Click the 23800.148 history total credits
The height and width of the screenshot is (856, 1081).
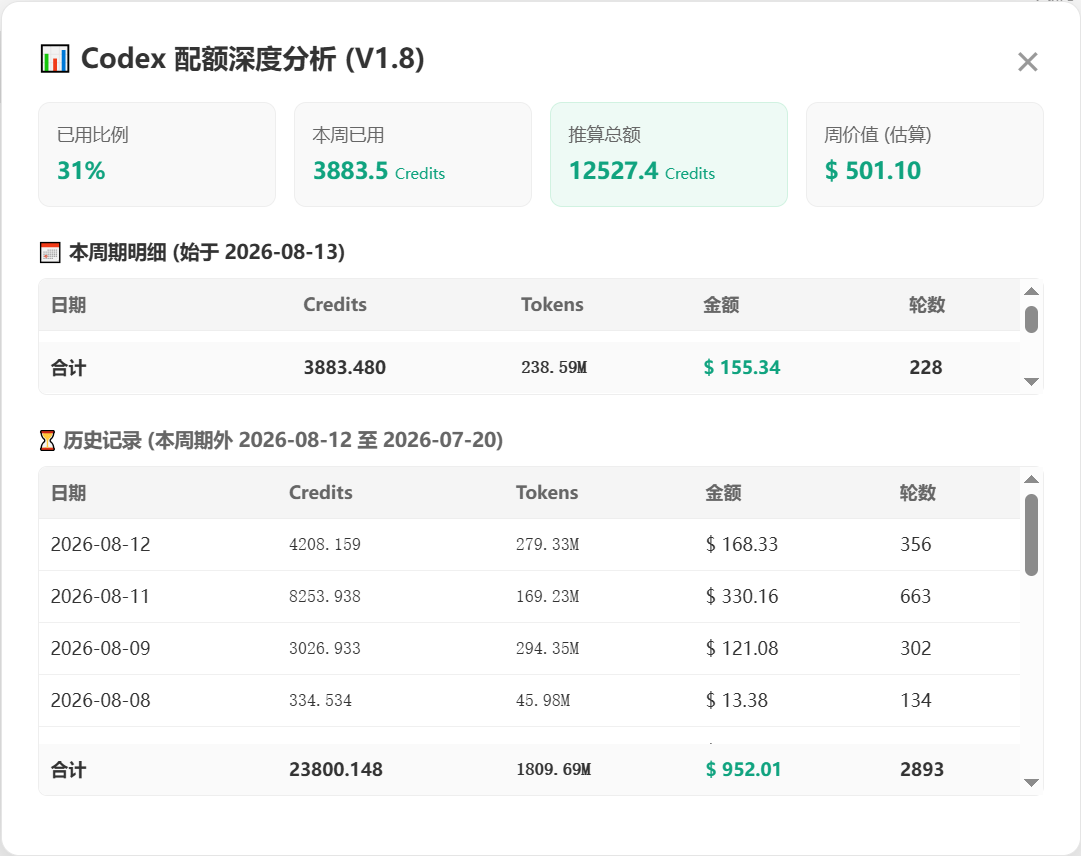(336, 769)
